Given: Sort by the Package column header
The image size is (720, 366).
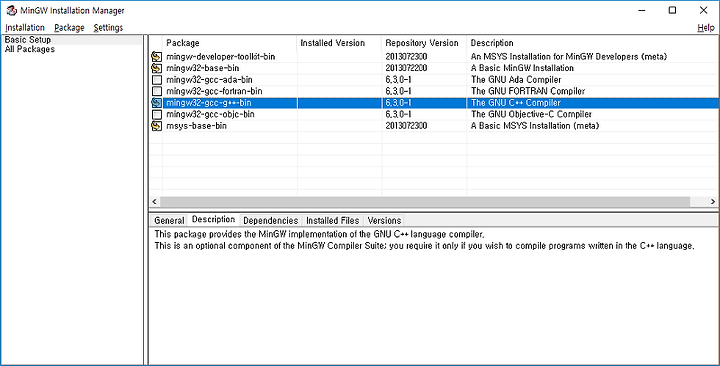Looking at the screenshot, I should [x=230, y=43].
